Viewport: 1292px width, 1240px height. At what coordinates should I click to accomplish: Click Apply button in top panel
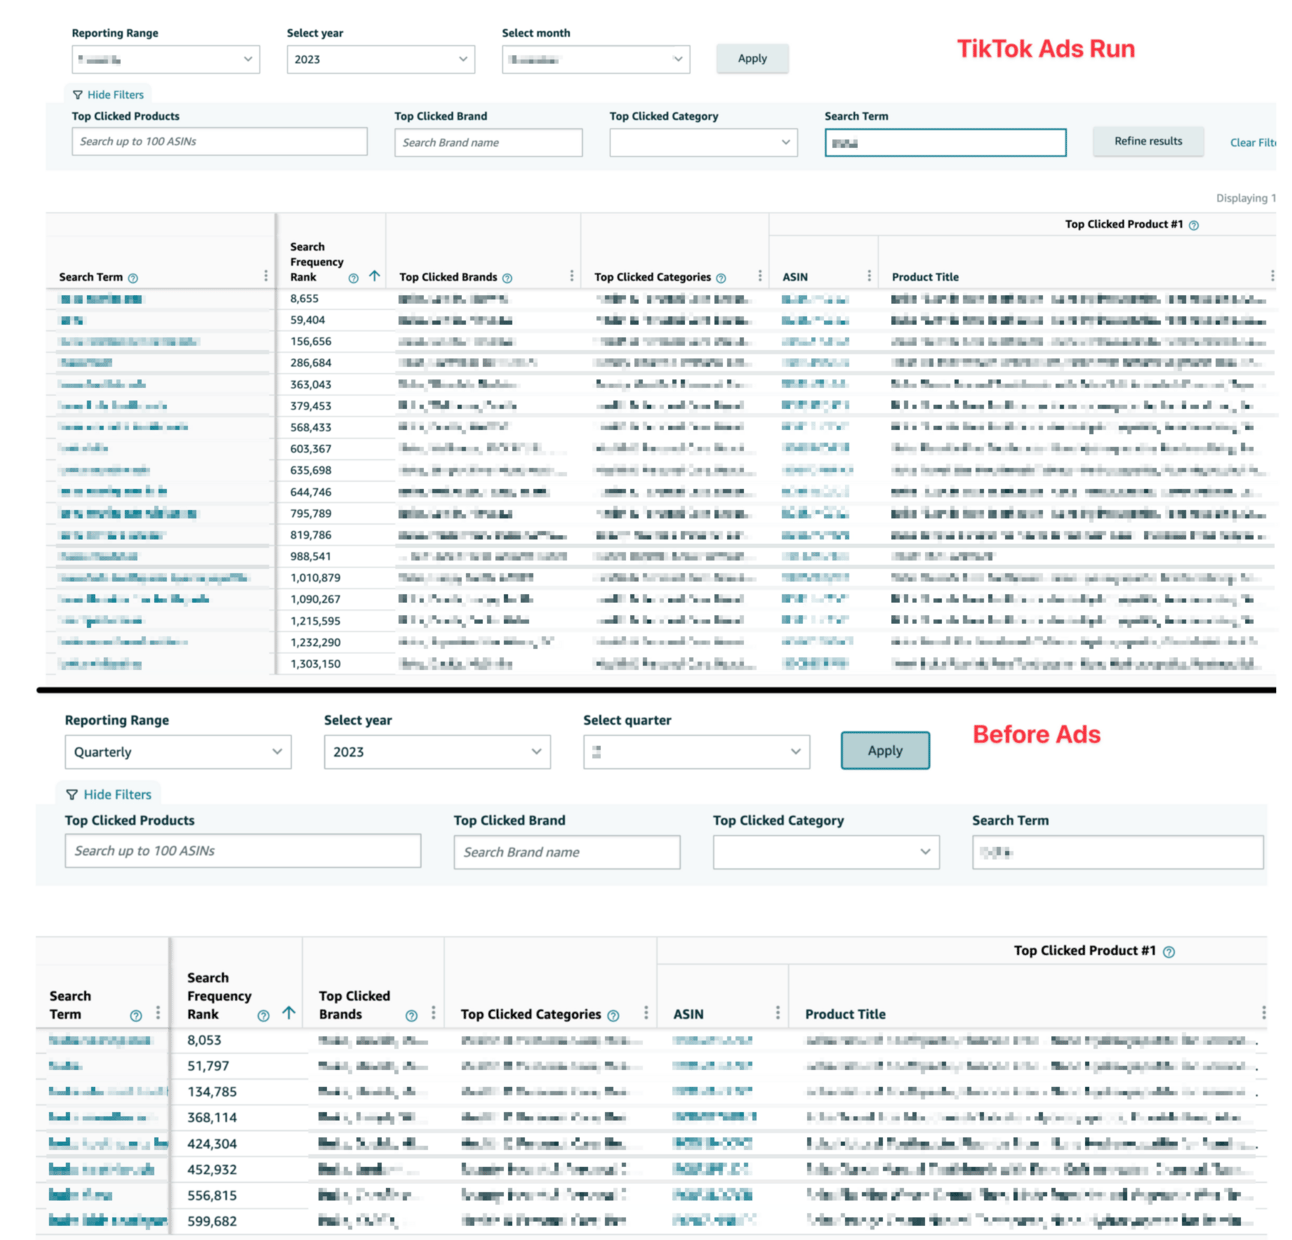pos(752,58)
